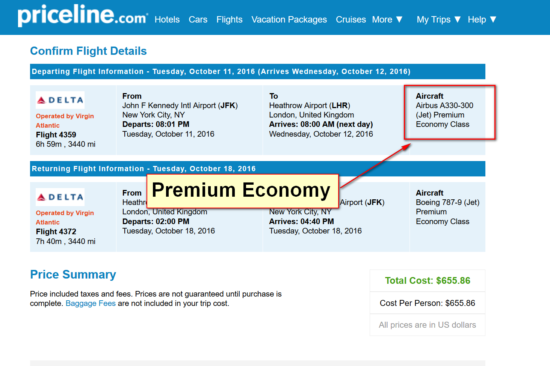Open the Cruises page
The height and width of the screenshot is (366, 550).
click(351, 20)
